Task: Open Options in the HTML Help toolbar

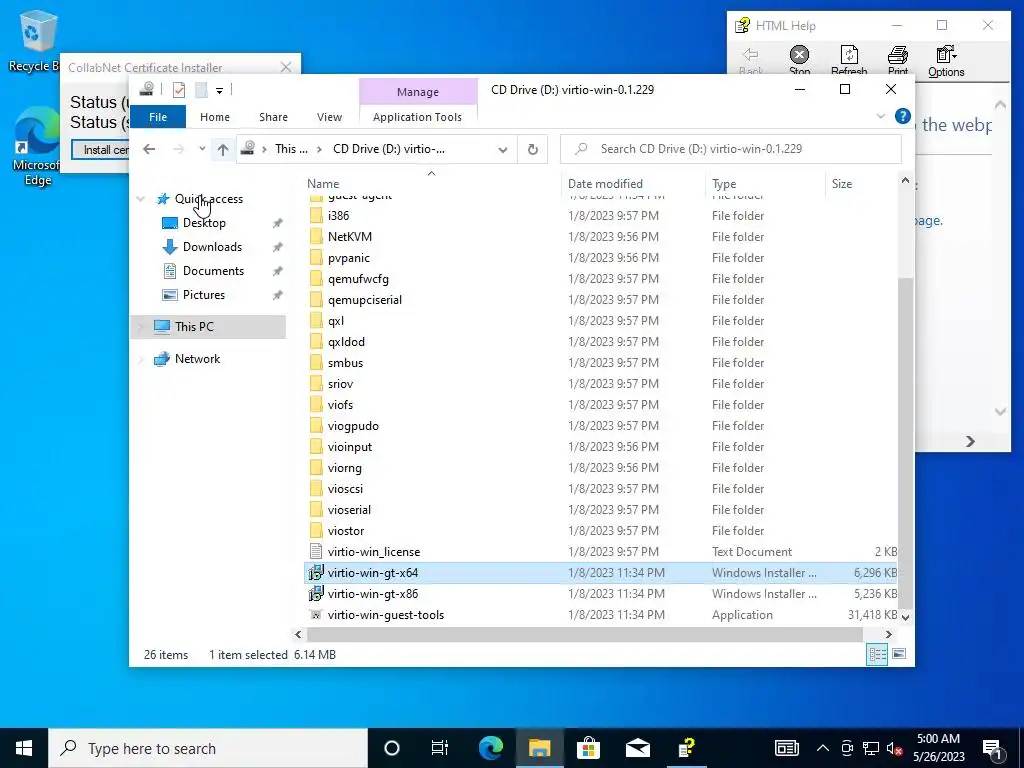Action: (946, 61)
